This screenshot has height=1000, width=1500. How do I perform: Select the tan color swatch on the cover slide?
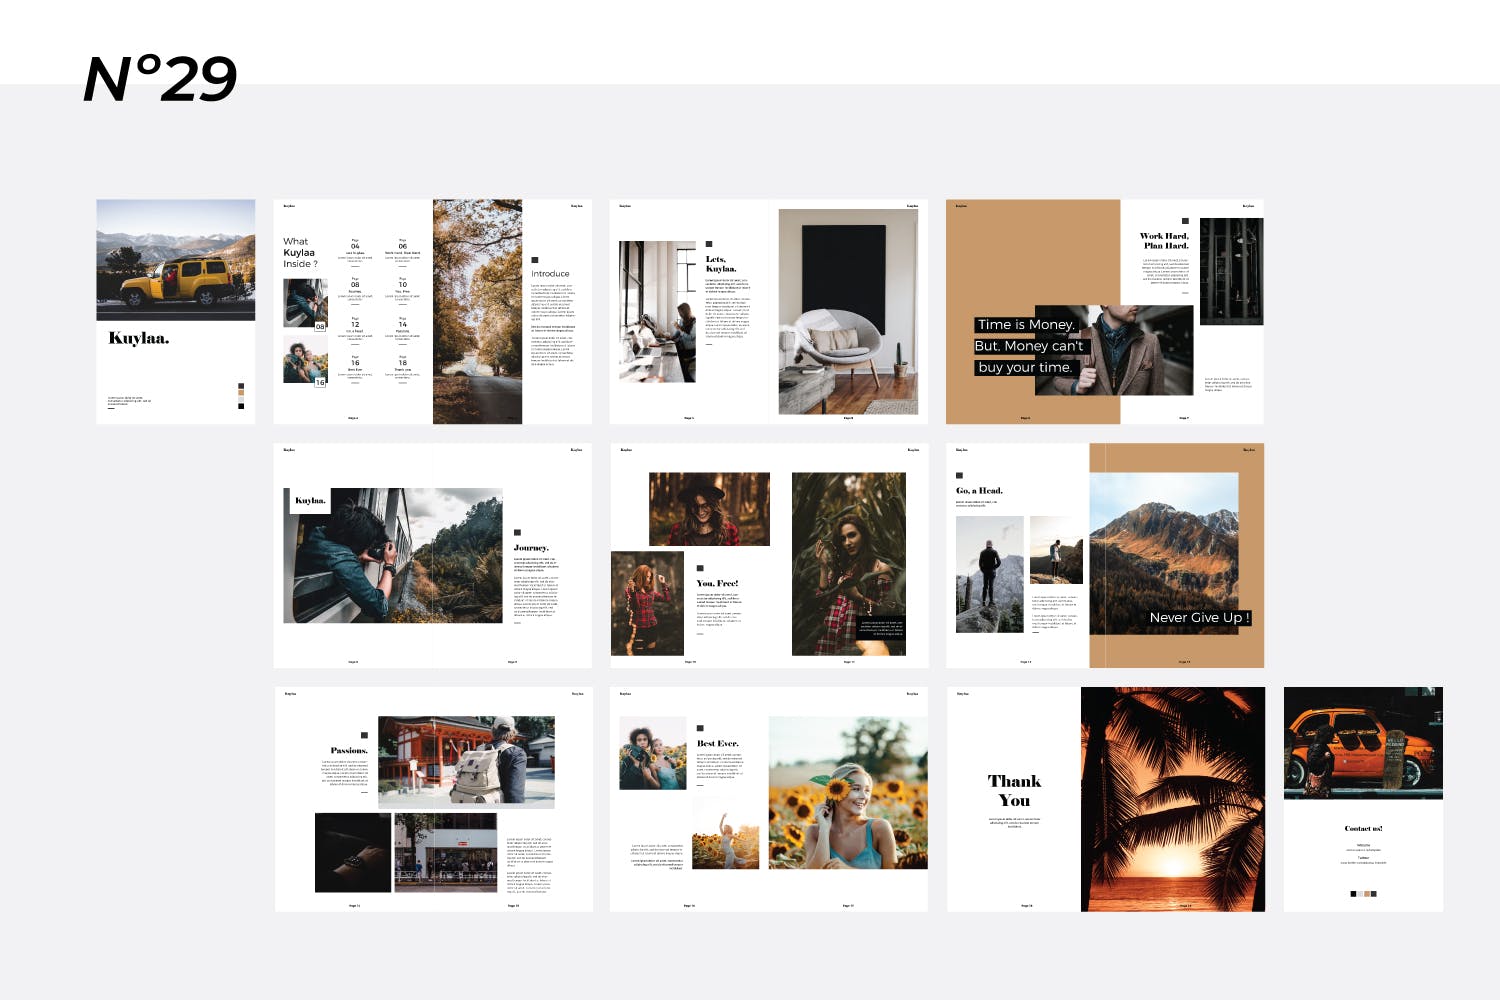241,393
